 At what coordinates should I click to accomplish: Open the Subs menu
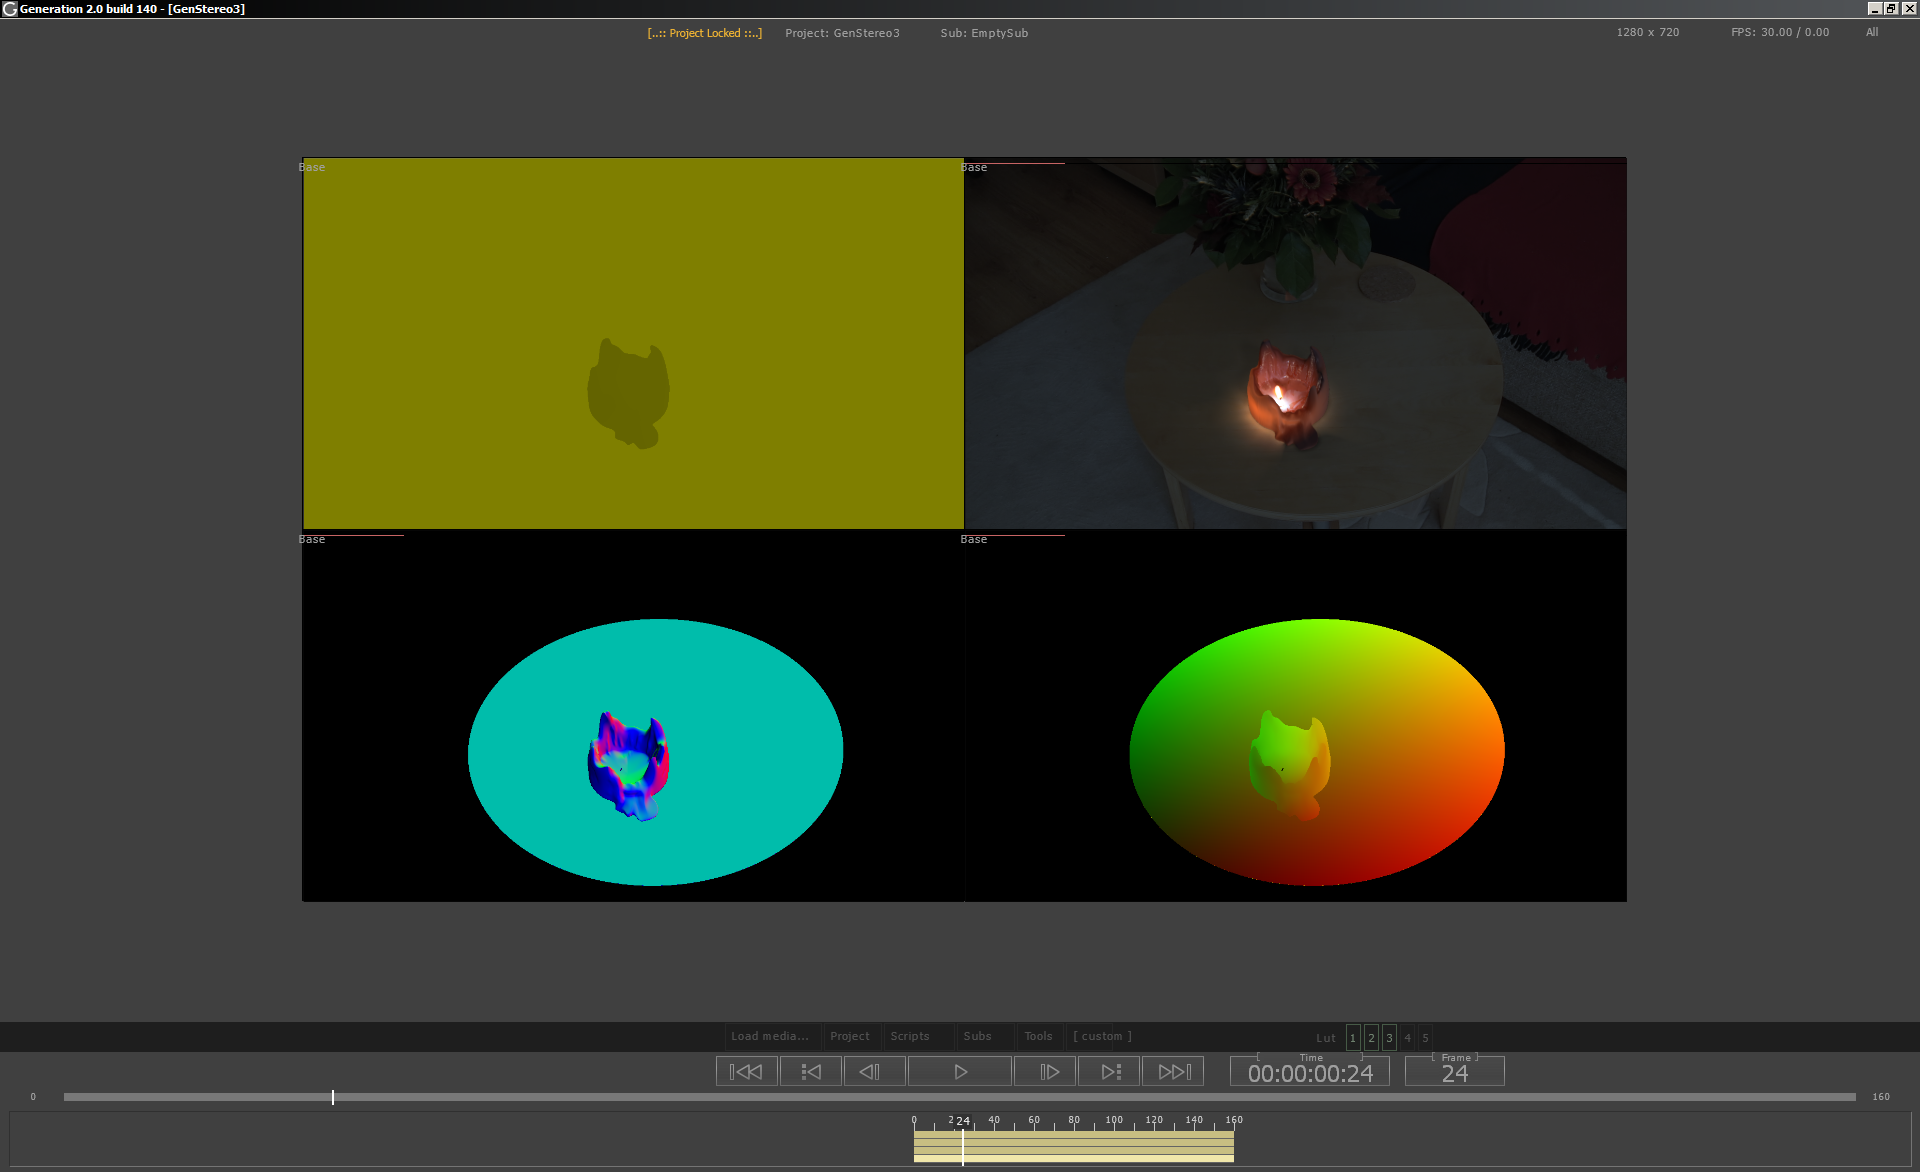(x=977, y=1036)
